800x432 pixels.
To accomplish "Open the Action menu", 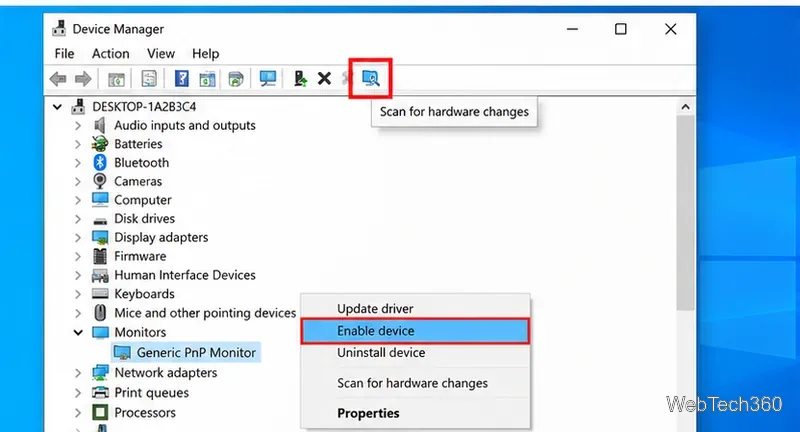I will 110,54.
